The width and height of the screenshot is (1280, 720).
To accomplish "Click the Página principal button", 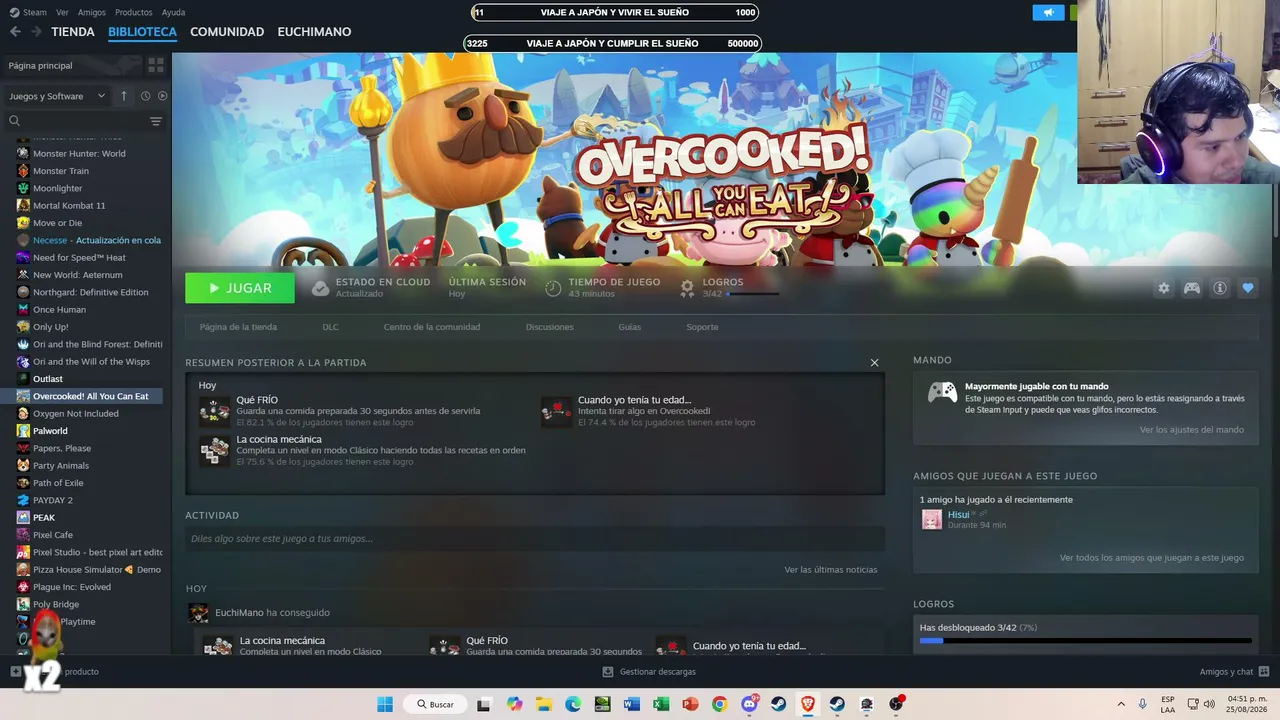I will point(72,65).
